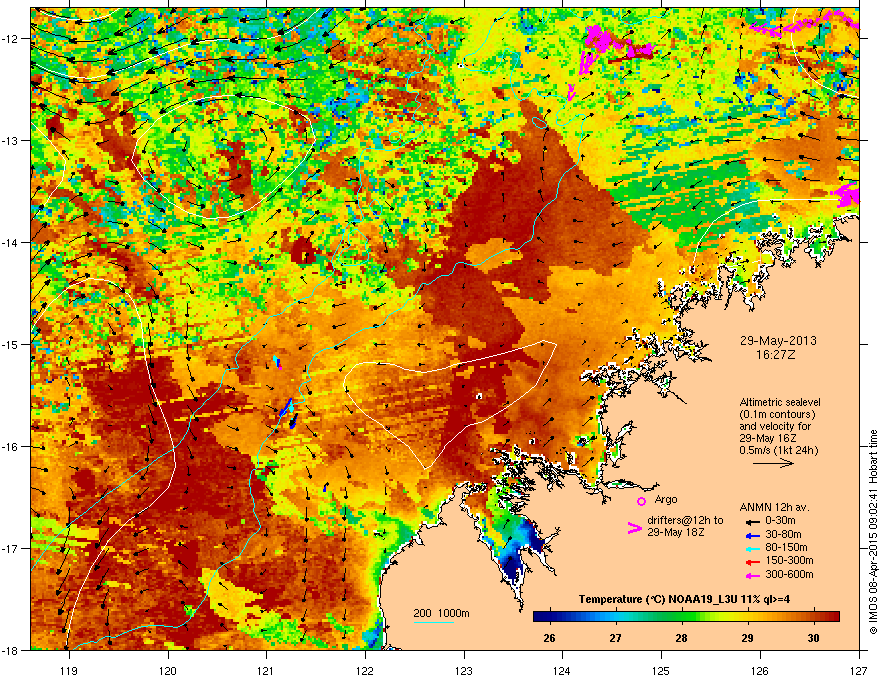Click the magenta 300-600m arrow legend symbol

tap(752, 575)
